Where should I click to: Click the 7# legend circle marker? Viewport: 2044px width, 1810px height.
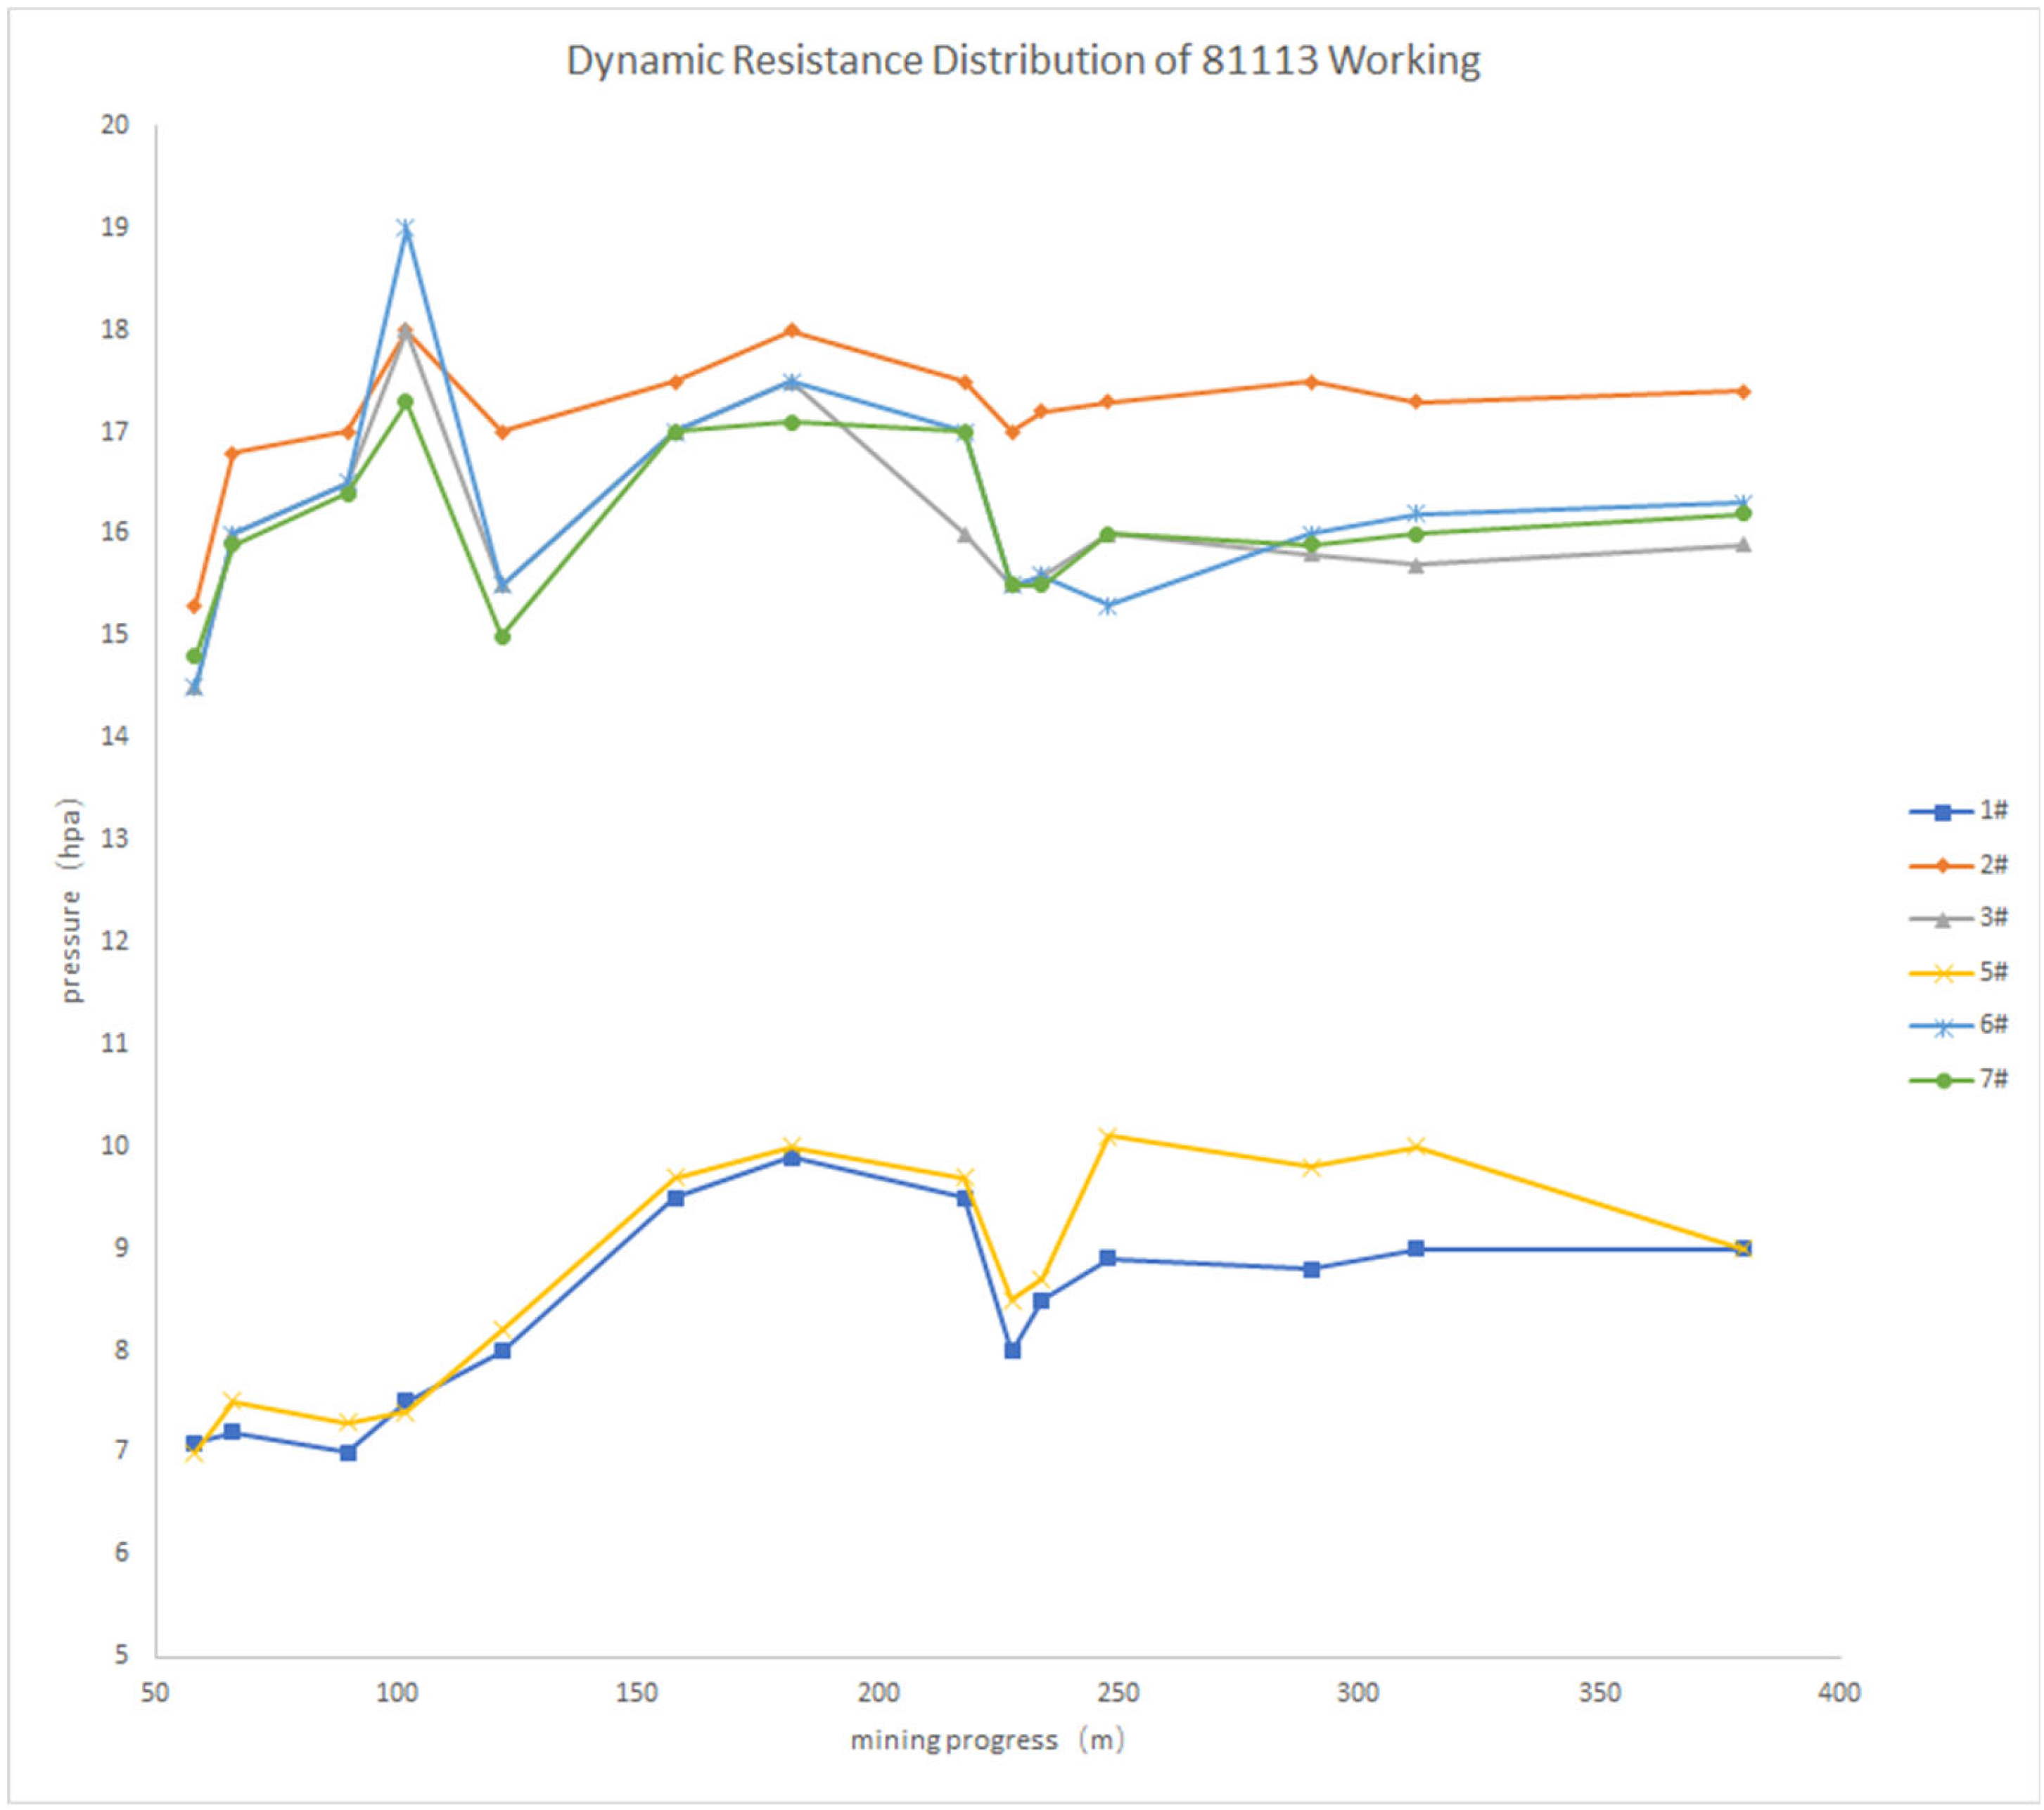tap(1943, 1080)
